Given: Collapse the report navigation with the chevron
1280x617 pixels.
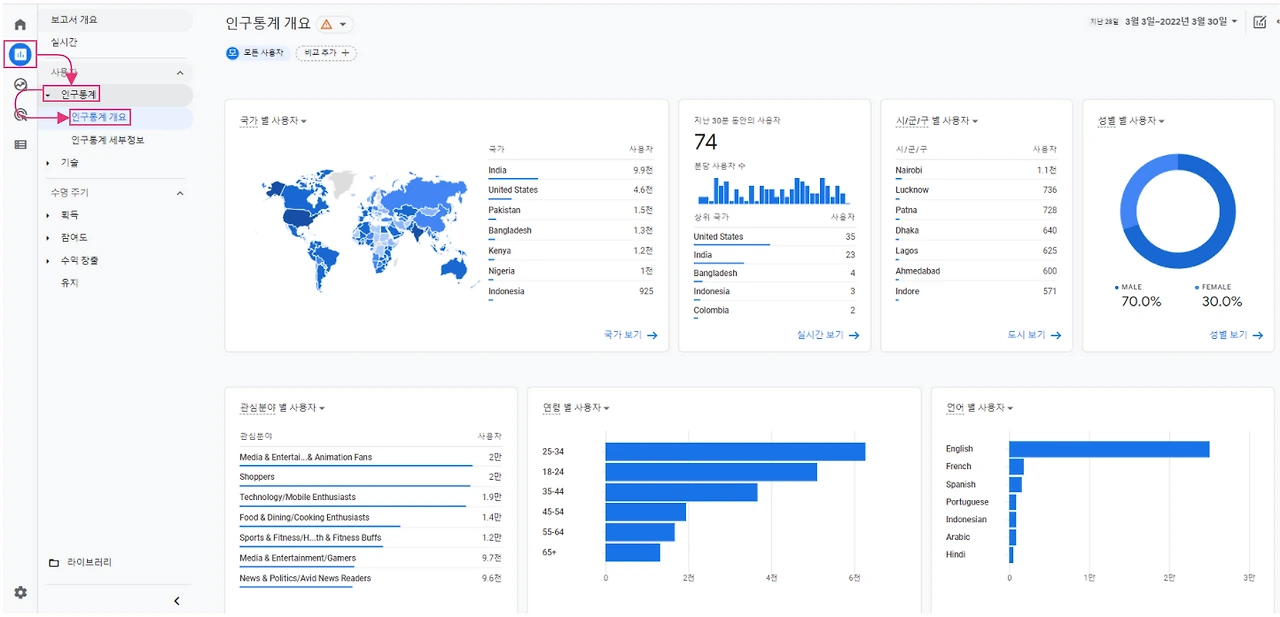Looking at the screenshot, I should point(177,600).
